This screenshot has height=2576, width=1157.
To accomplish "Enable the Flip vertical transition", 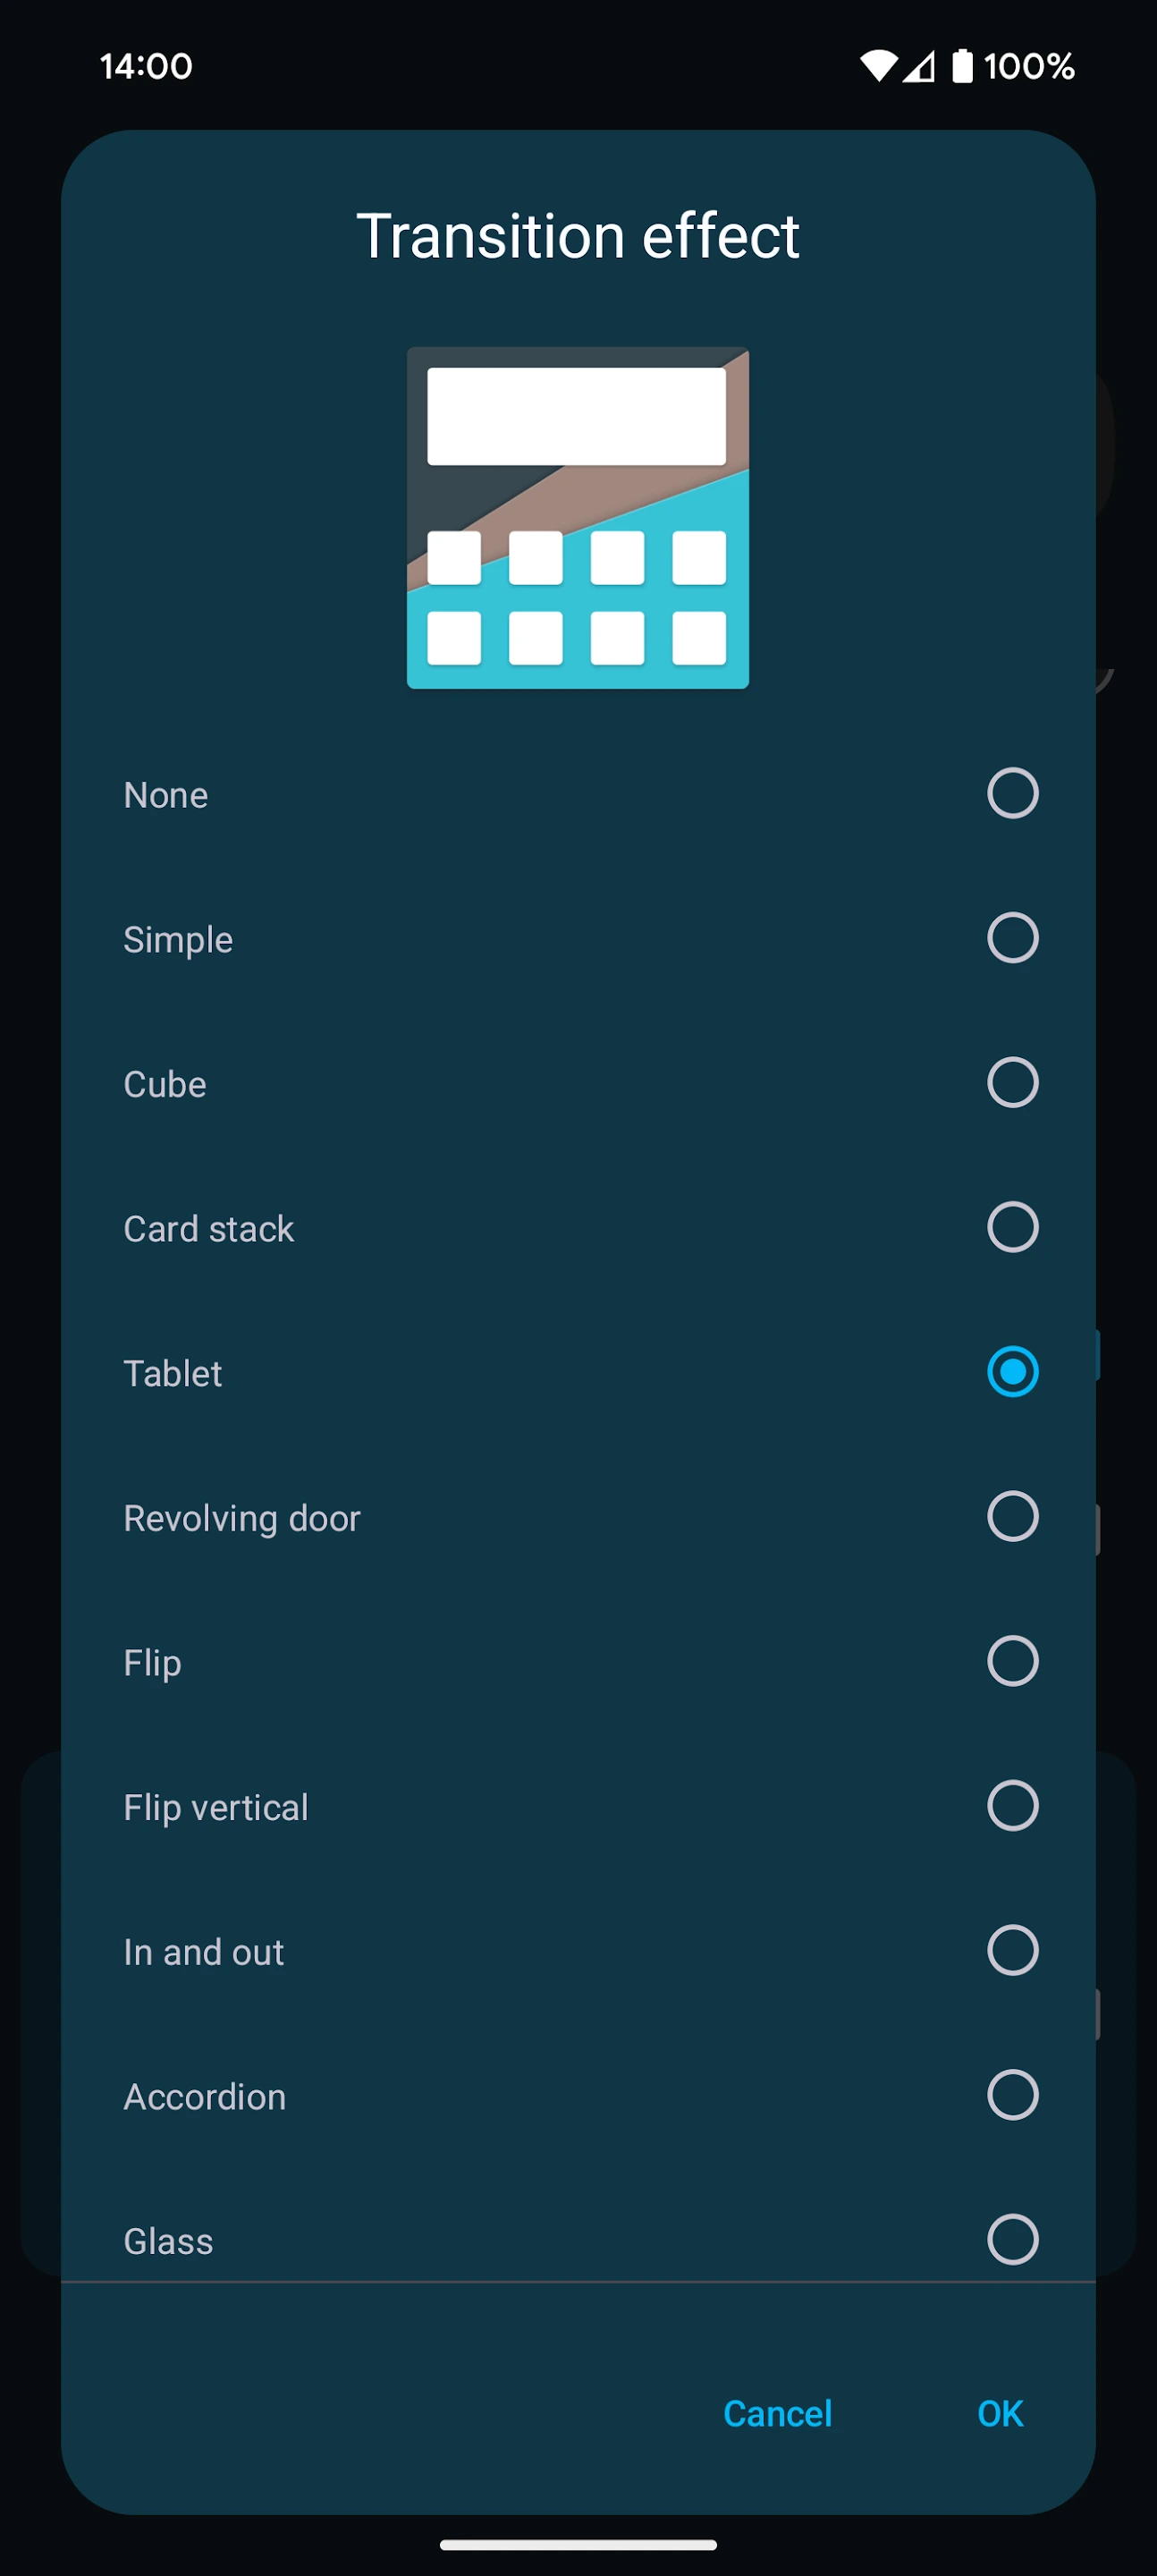I will [1013, 1805].
